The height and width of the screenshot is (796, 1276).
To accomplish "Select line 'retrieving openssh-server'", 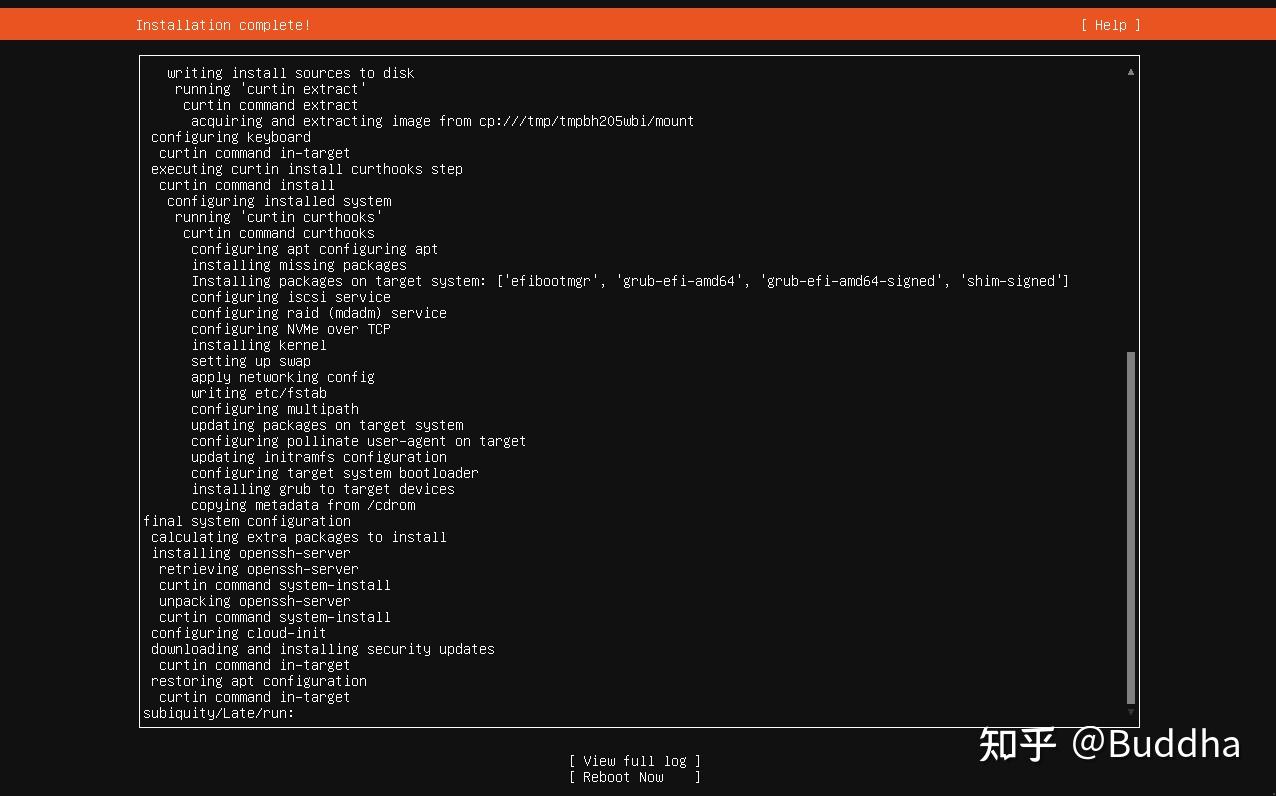I will pos(259,569).
